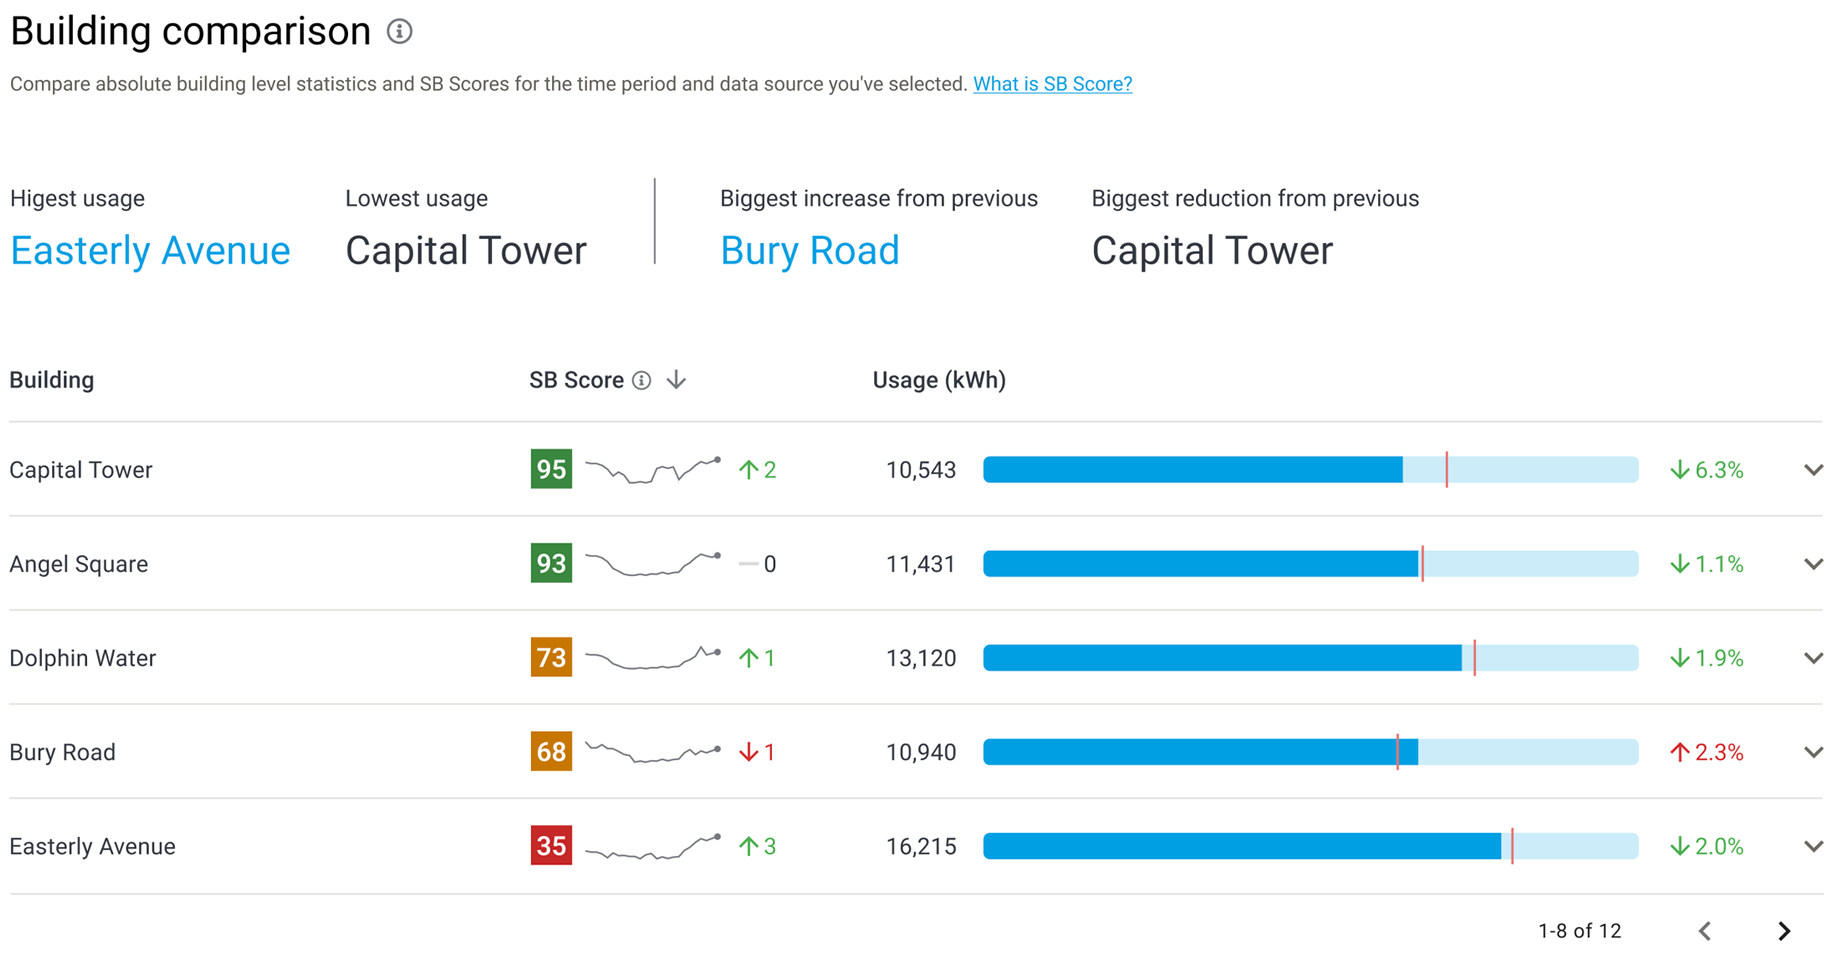Sort by SB Score using the down arrow
Viewport: 1834px width, 967px height.
click(677, 380)
